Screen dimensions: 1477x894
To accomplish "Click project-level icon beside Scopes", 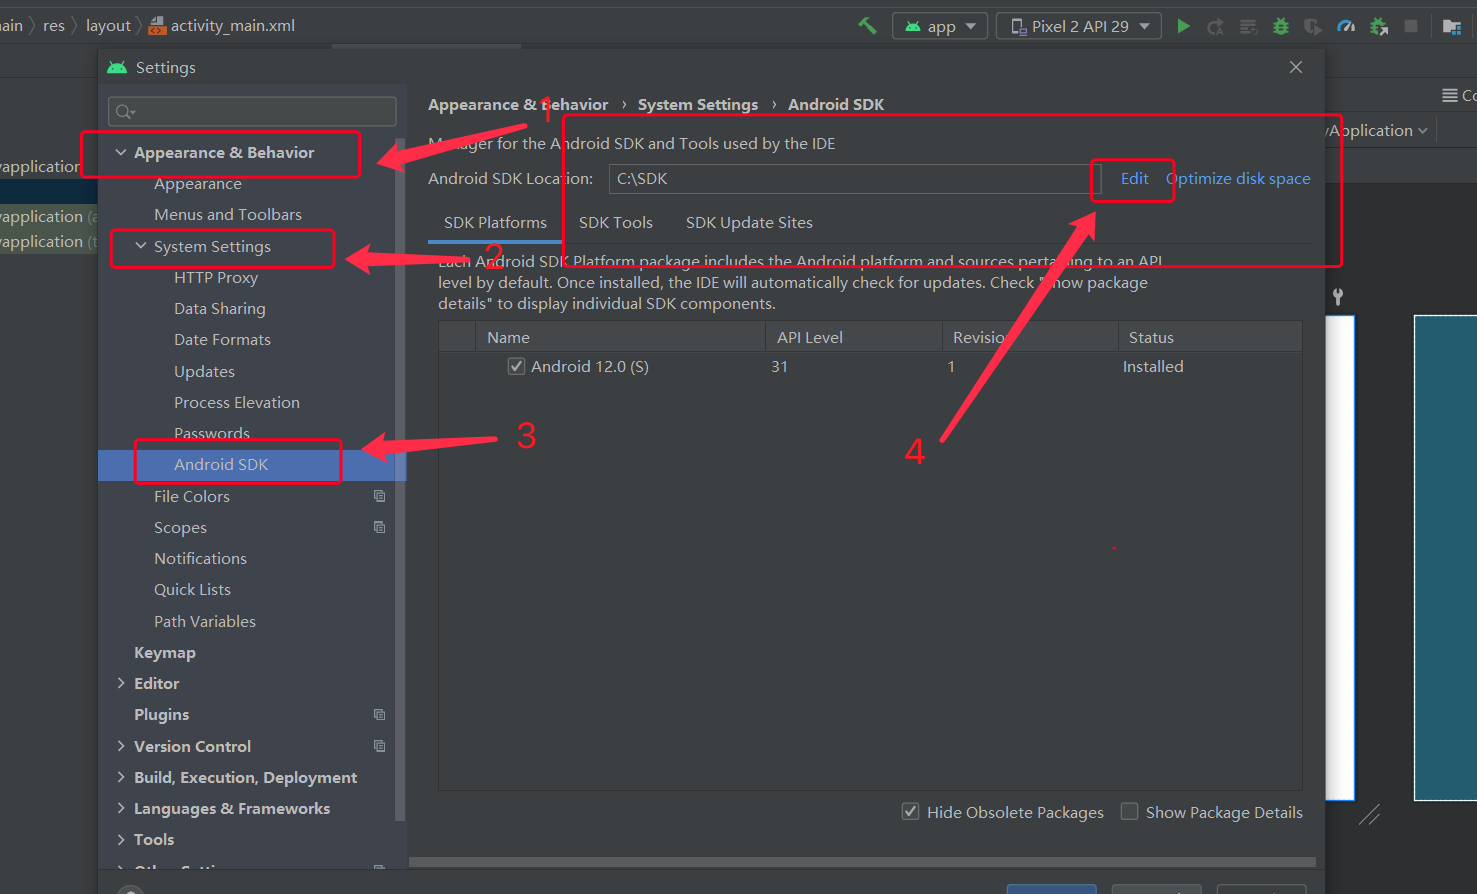I will point(379,527).
